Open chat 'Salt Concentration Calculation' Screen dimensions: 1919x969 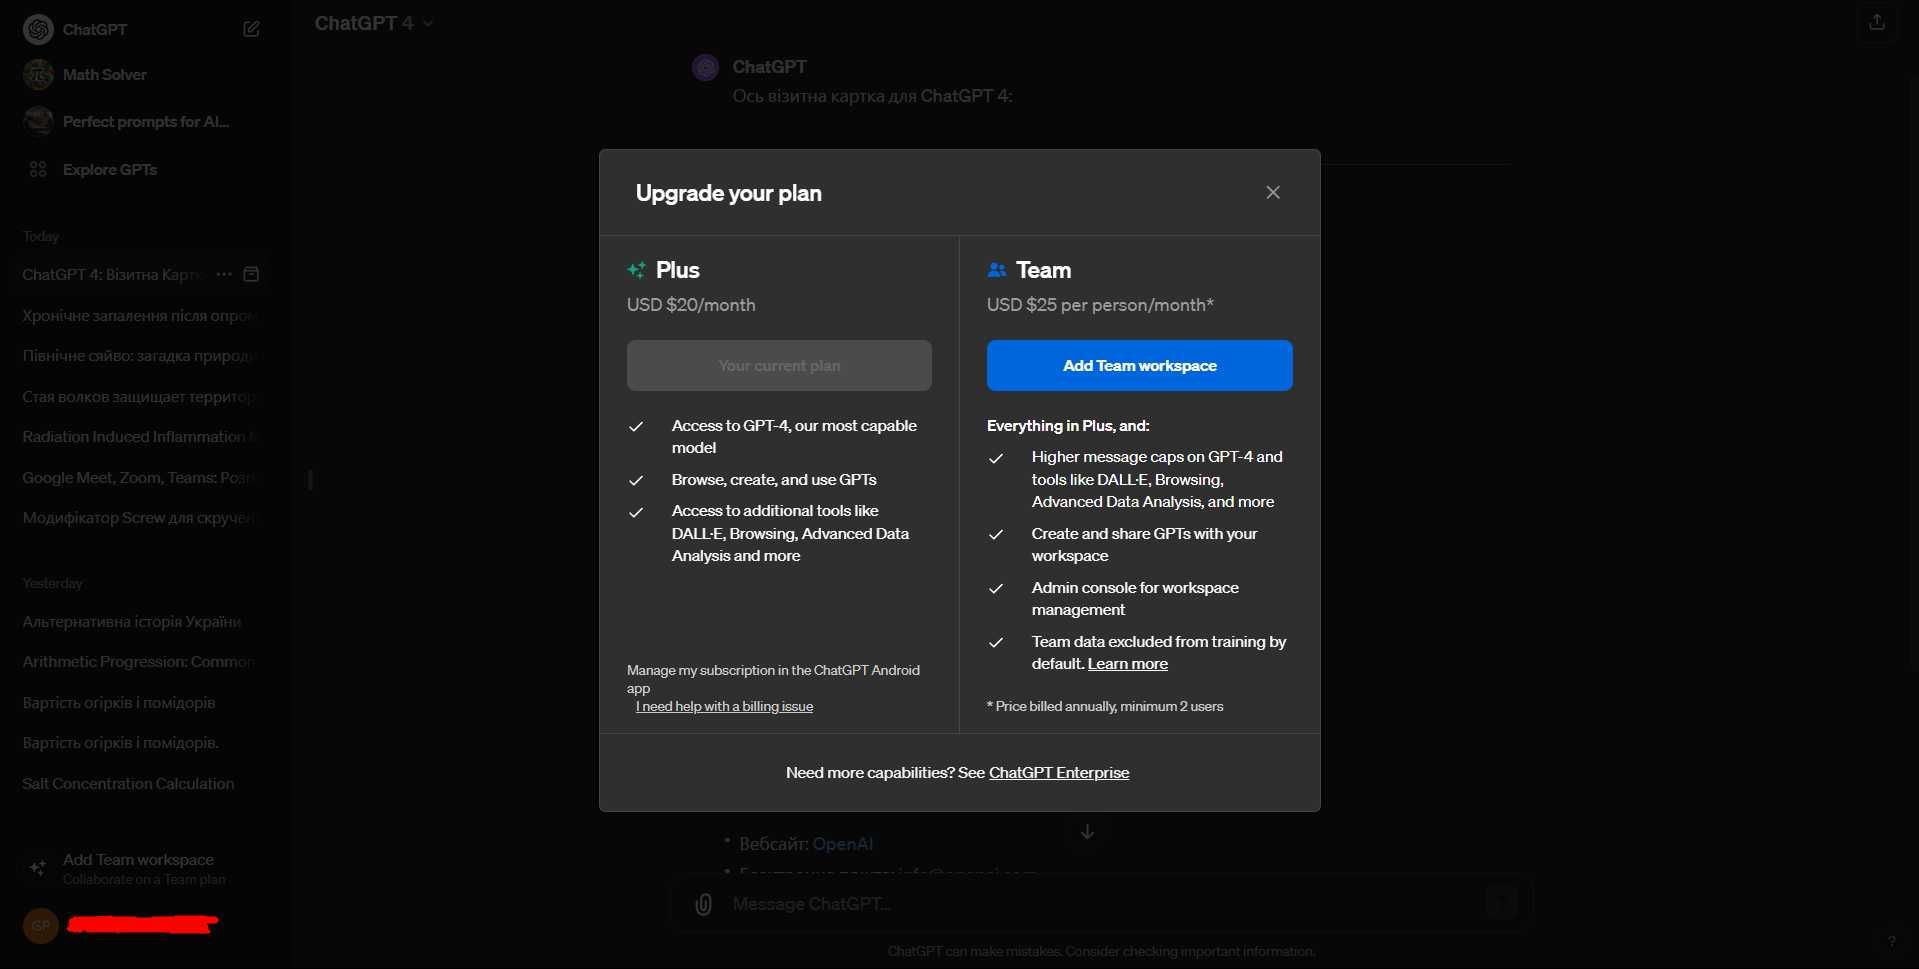(140, 783)
